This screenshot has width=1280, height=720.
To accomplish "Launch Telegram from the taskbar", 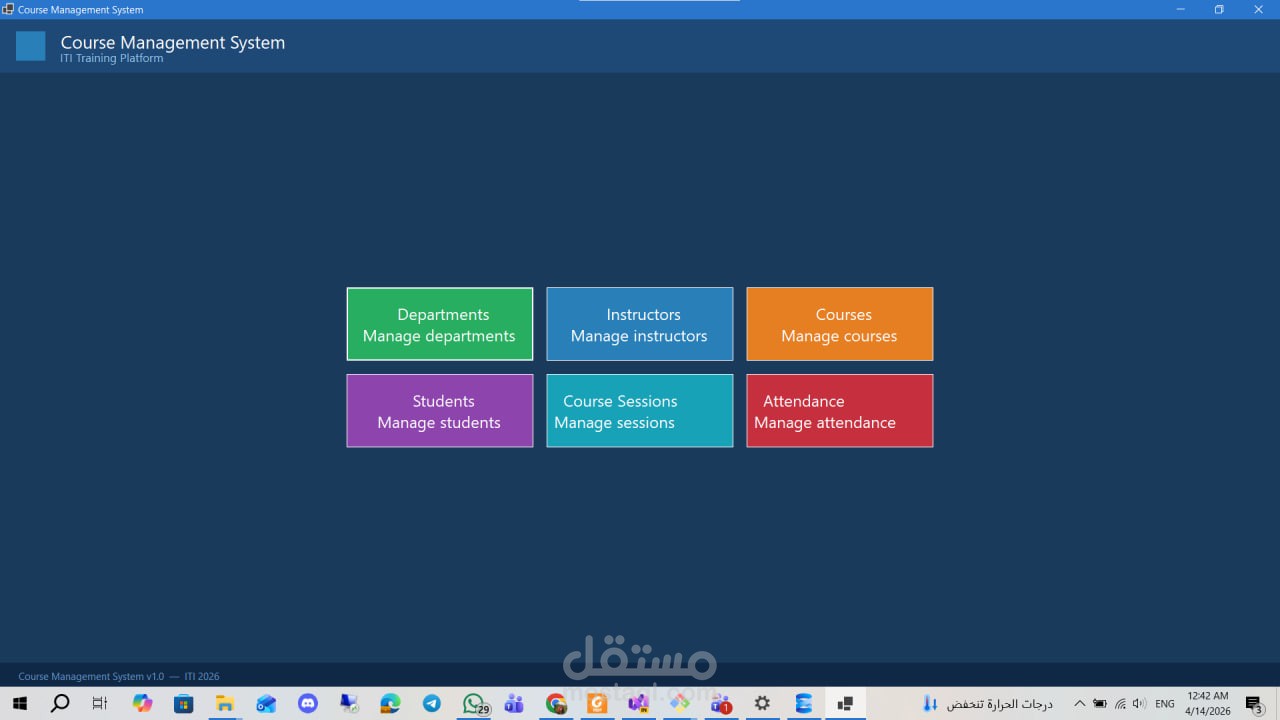I will coord(431,703).
